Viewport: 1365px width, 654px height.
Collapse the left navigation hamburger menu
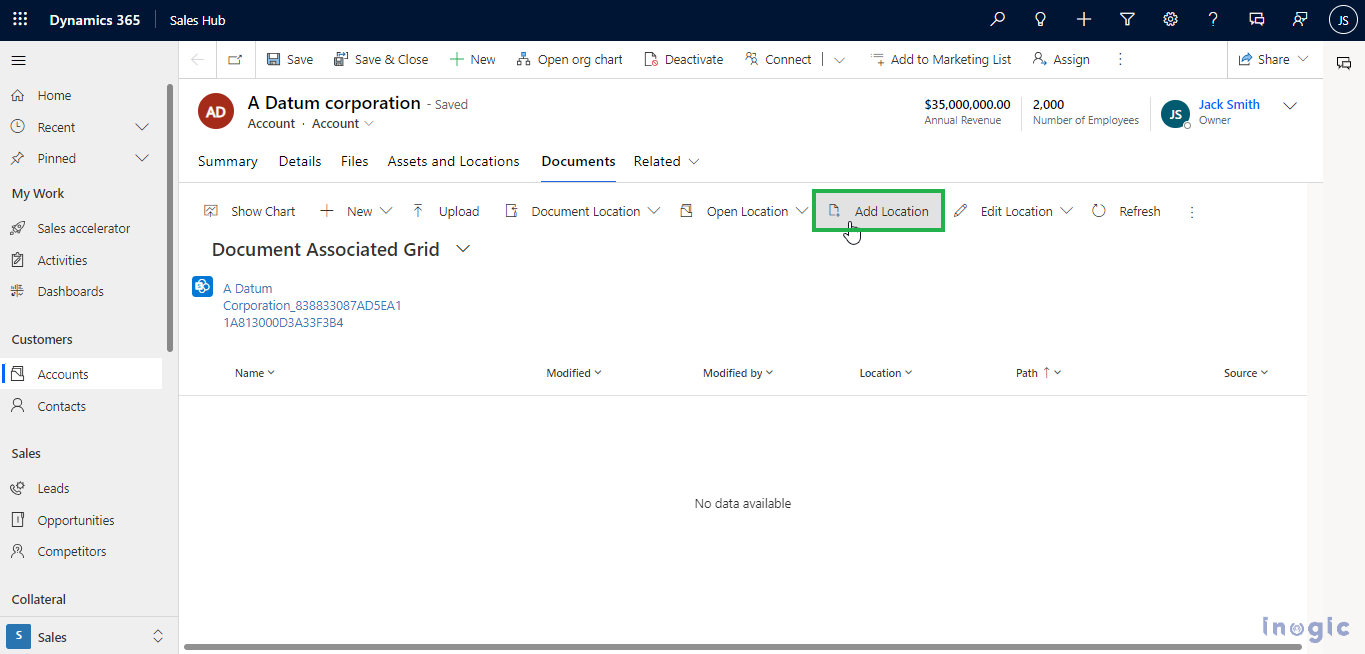point(18,61)
